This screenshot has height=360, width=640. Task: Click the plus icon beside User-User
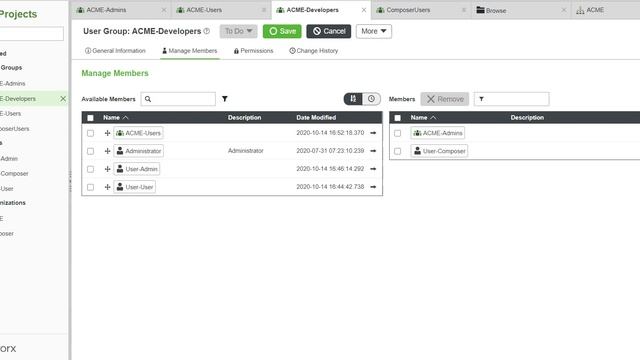(x=107, y=187)
